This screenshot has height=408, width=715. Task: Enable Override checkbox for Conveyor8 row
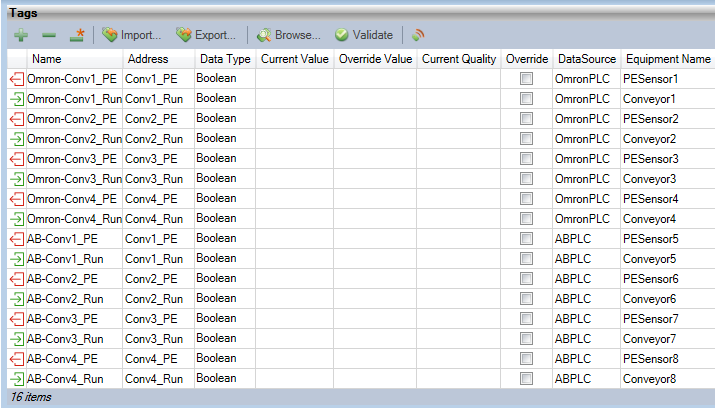[526, 378]
